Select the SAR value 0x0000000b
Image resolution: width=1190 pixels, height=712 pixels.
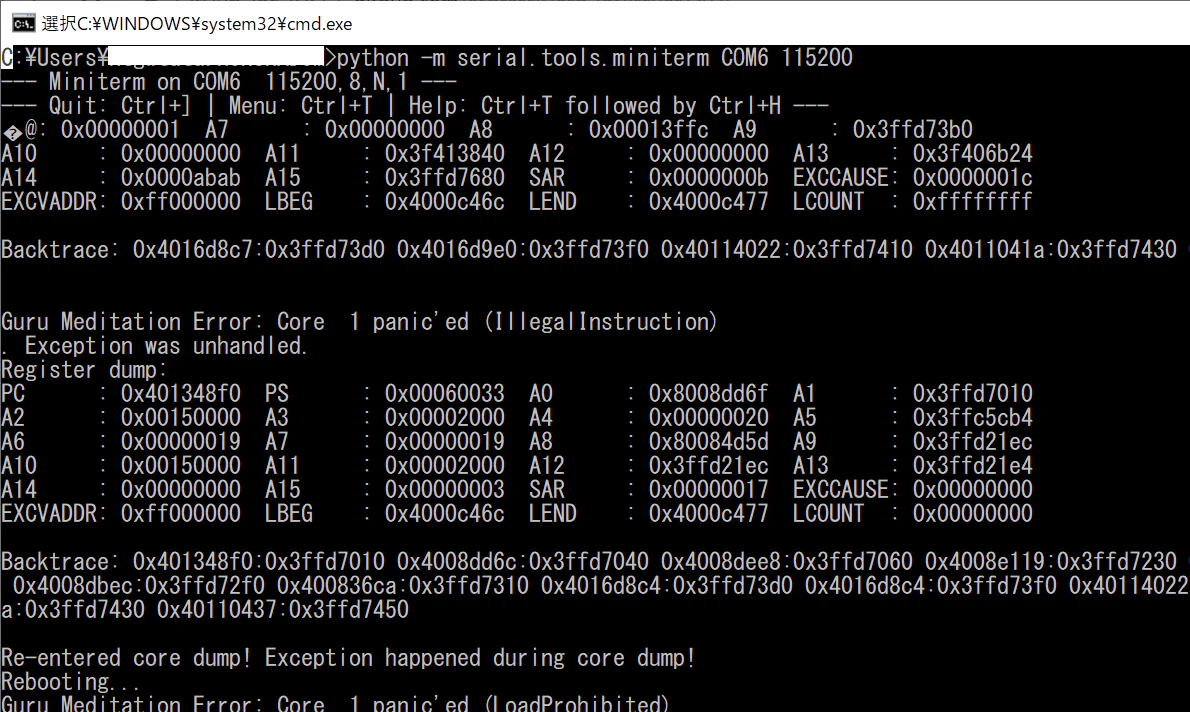point(708,178)
